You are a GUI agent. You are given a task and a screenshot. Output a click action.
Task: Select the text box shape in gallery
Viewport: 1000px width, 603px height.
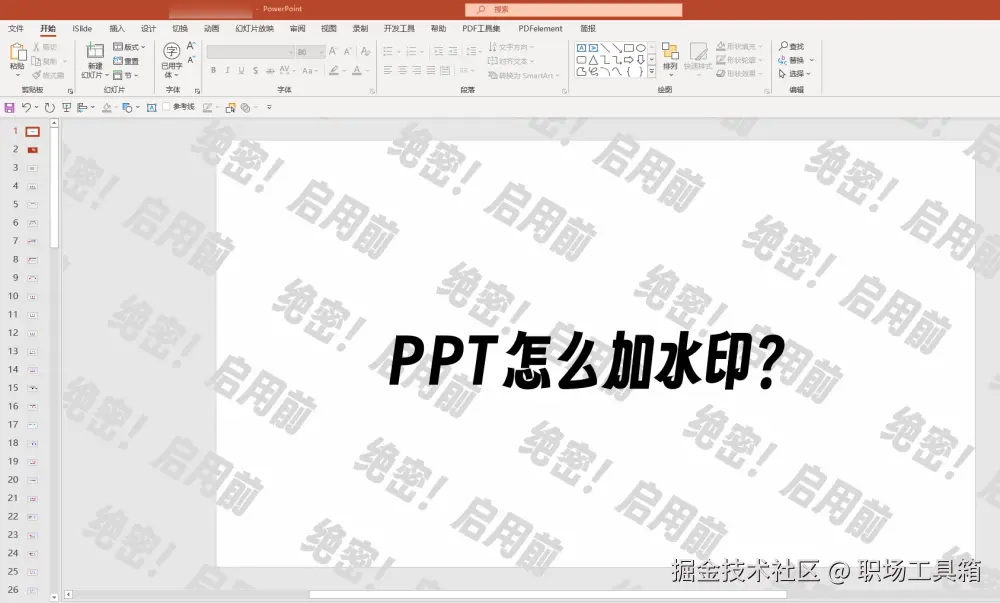(x=581, y=48)
